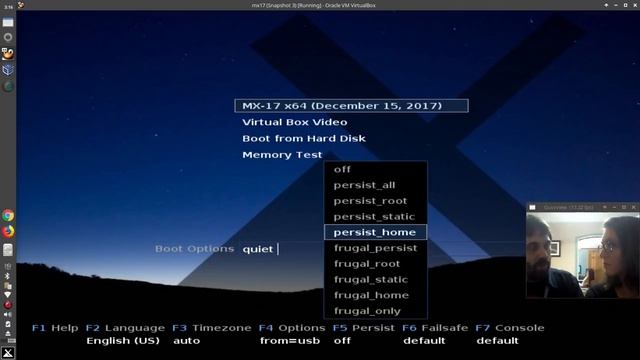Click the volume speaker tray icon
The height and width of the screenshot is (360, 640).
(7, 314)
